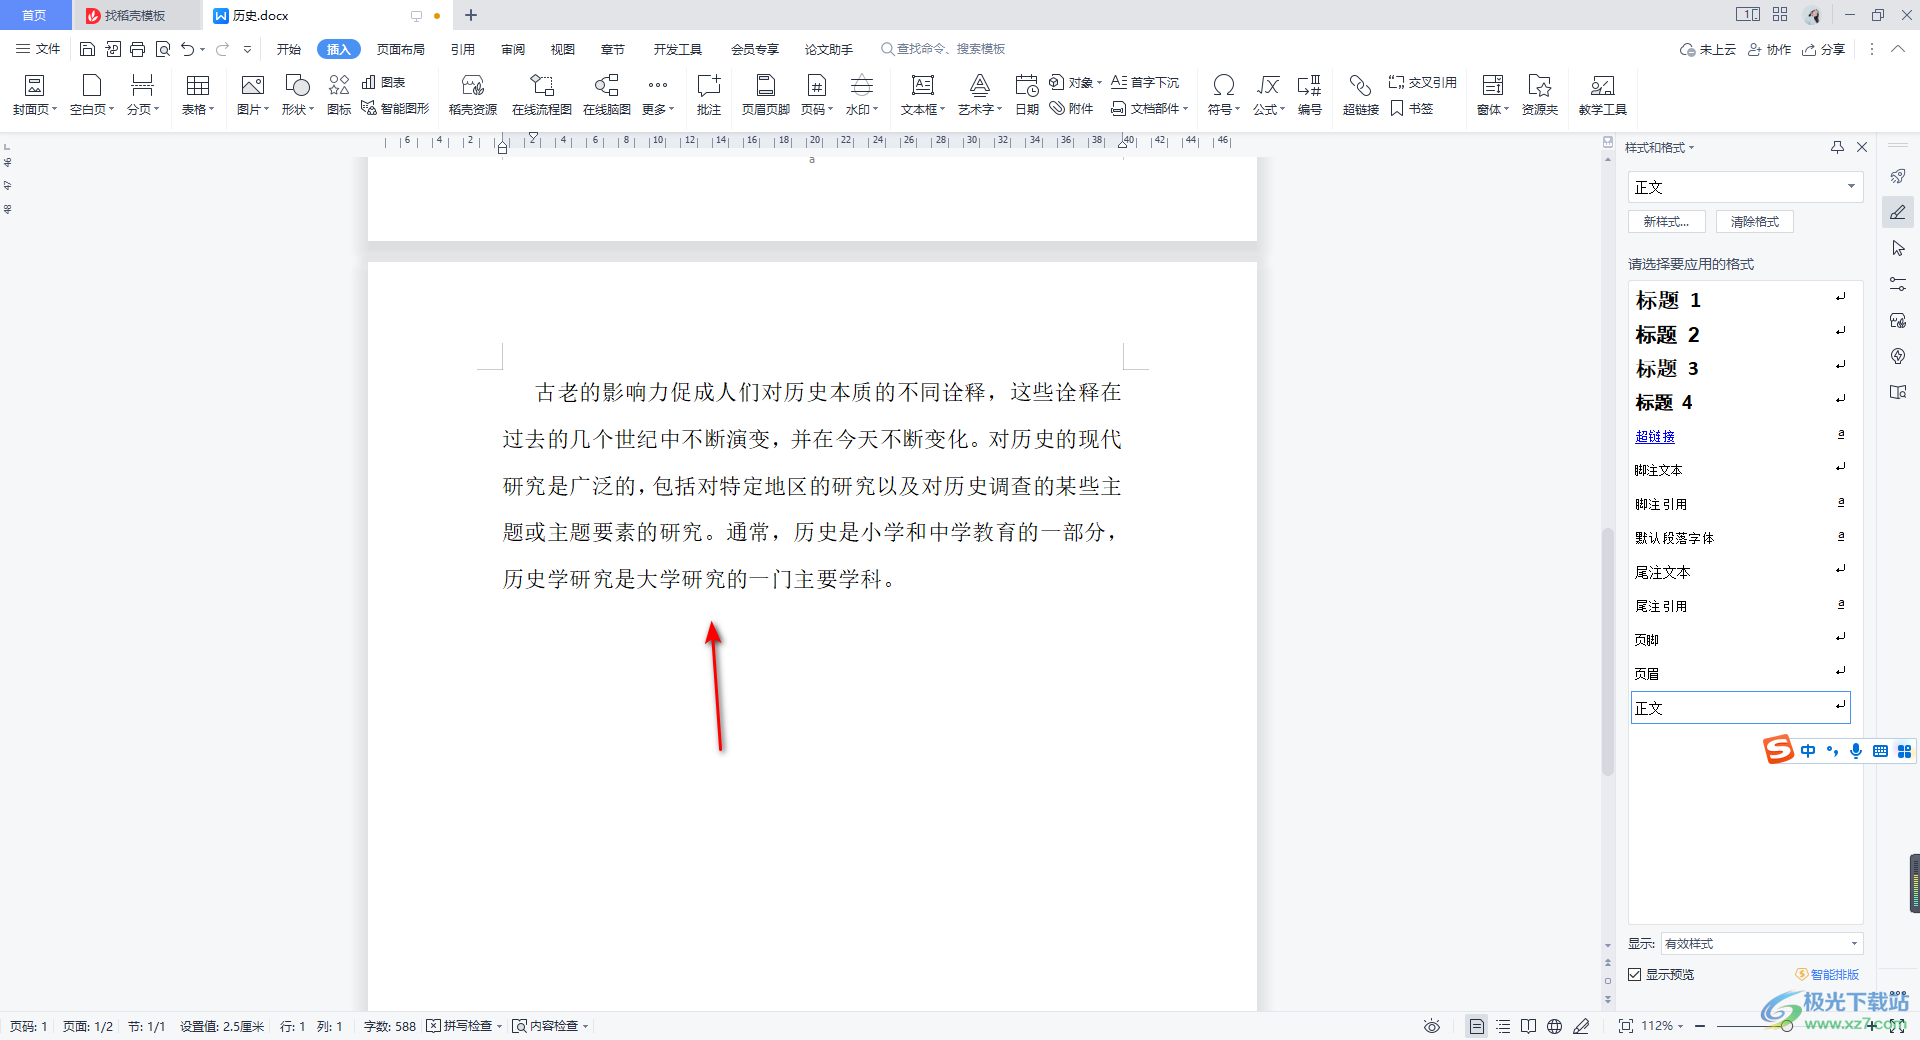
Task: Open the References tab
Action: coord(463,49)
